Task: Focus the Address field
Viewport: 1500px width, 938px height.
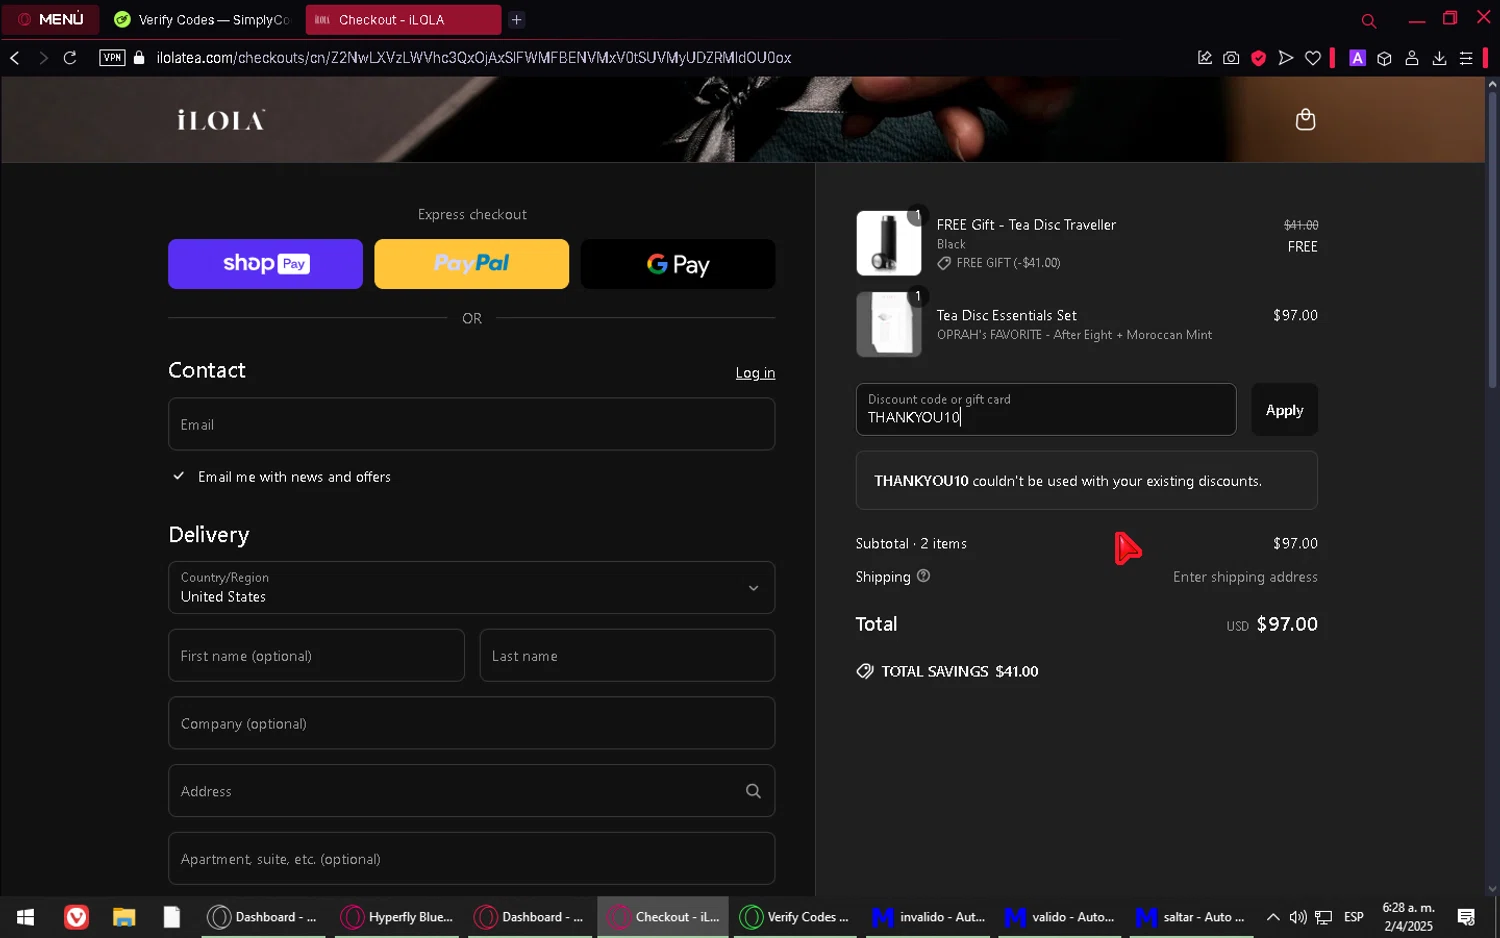Action: point(471,791)
